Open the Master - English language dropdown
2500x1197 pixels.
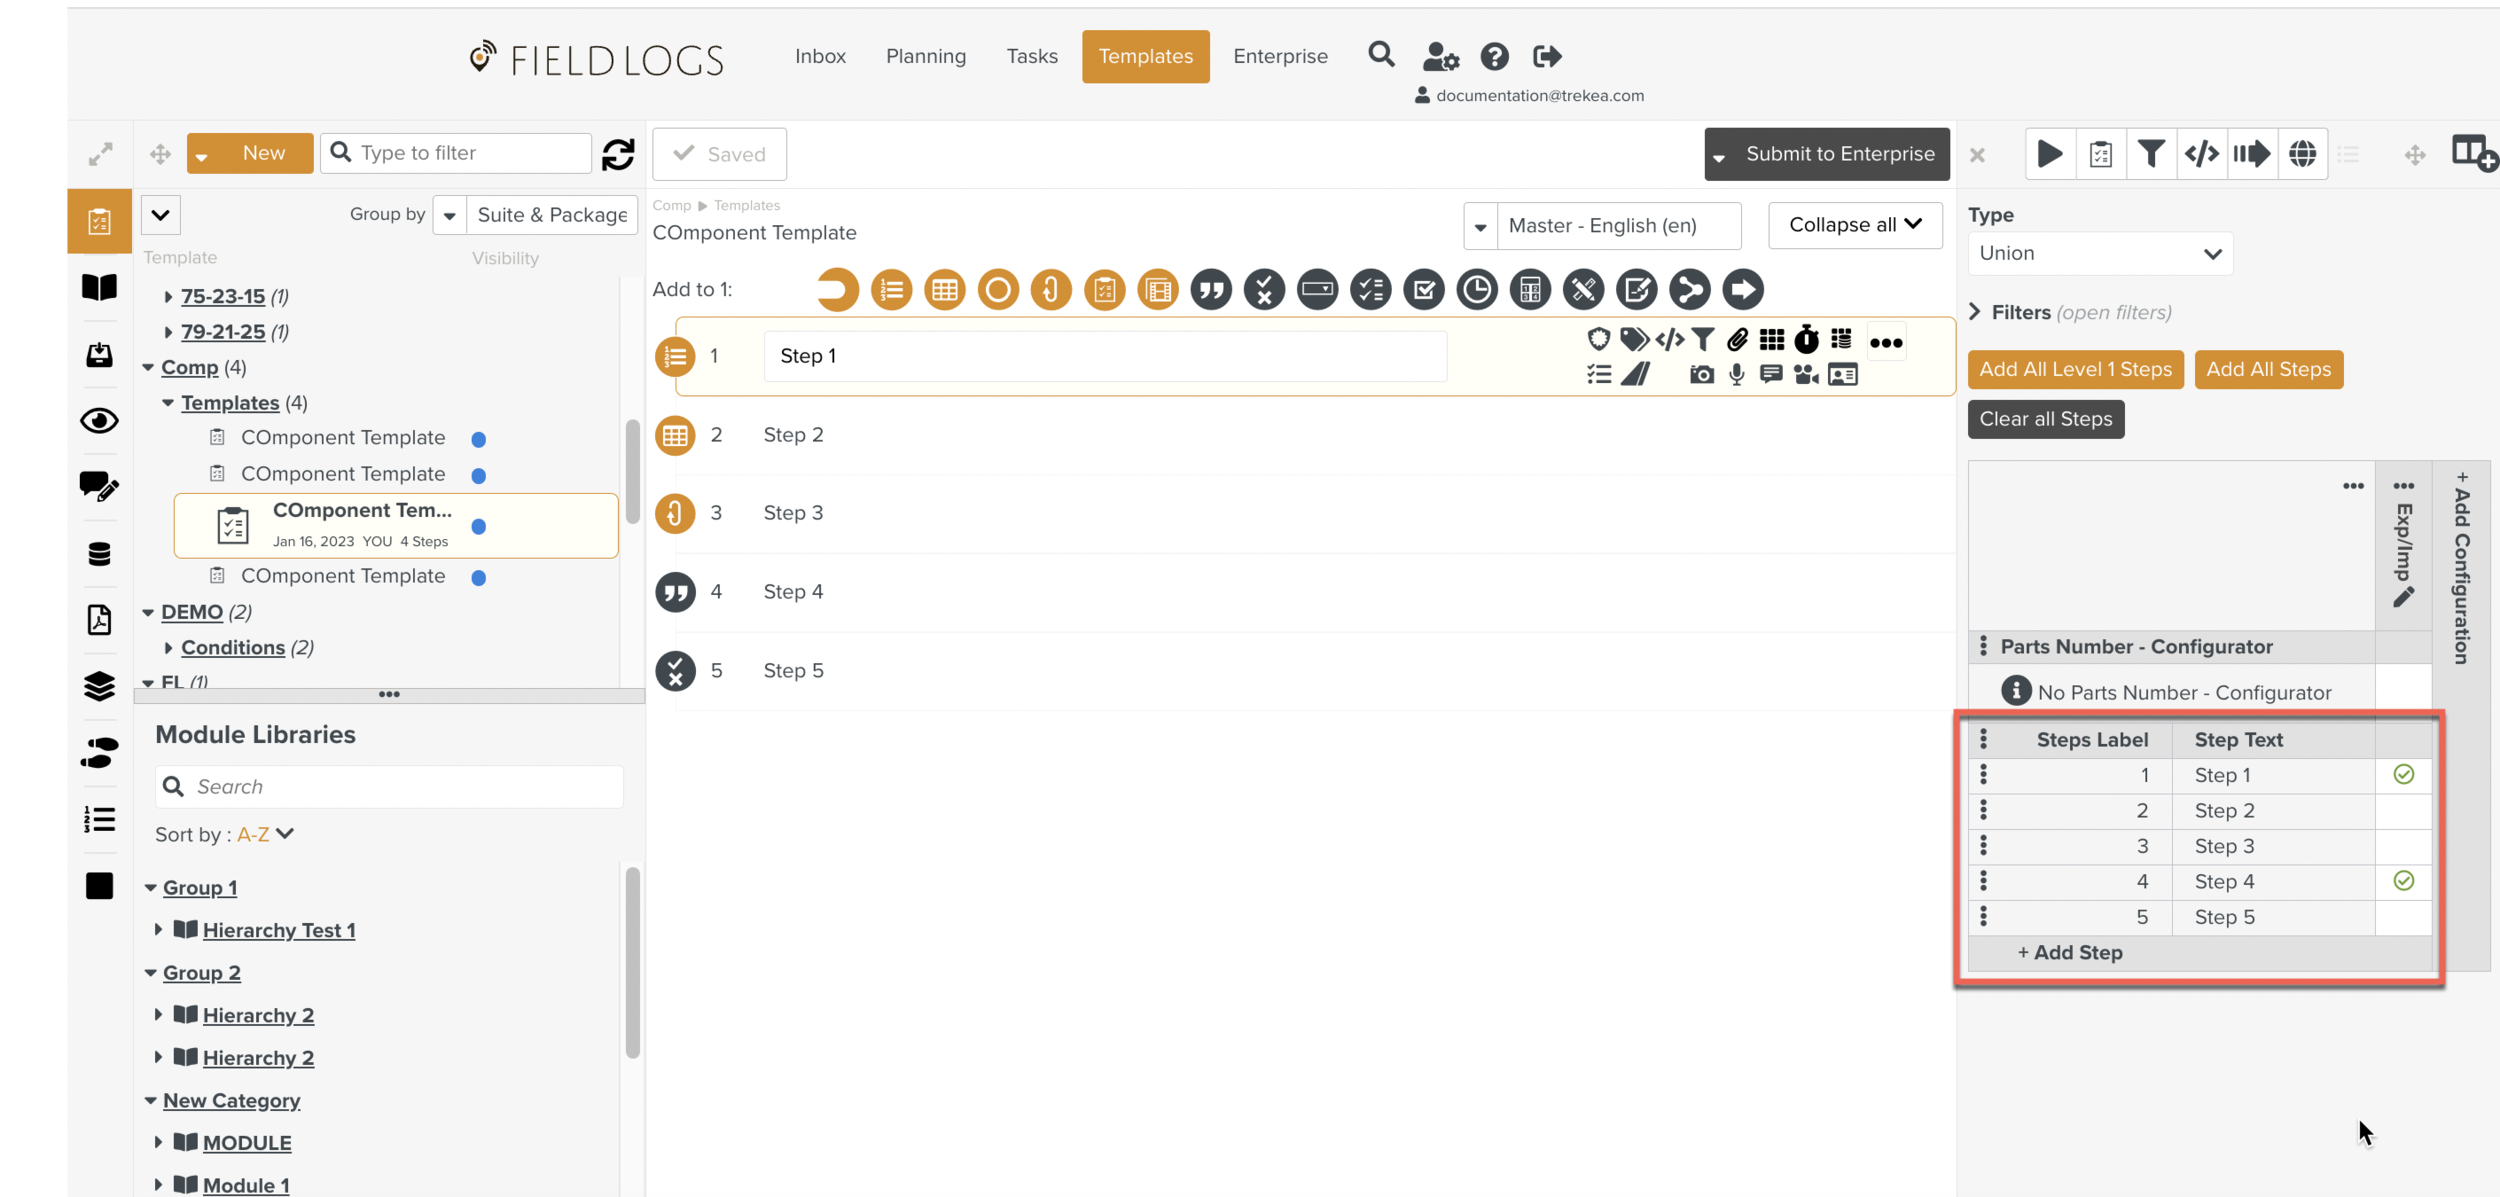coord(1602,226)
